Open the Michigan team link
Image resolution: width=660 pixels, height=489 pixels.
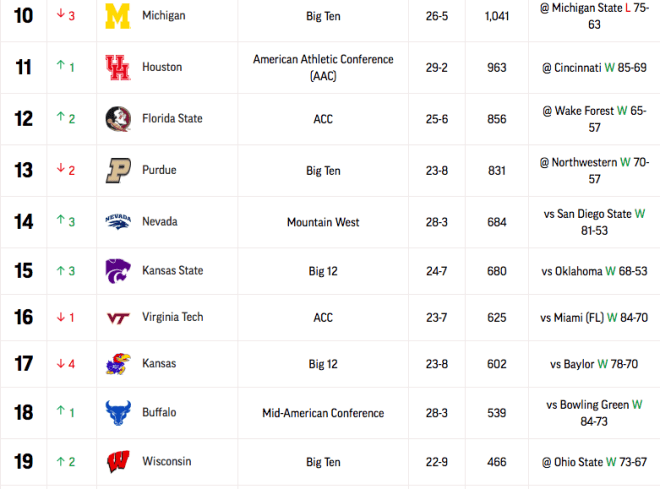pos(164,16)
